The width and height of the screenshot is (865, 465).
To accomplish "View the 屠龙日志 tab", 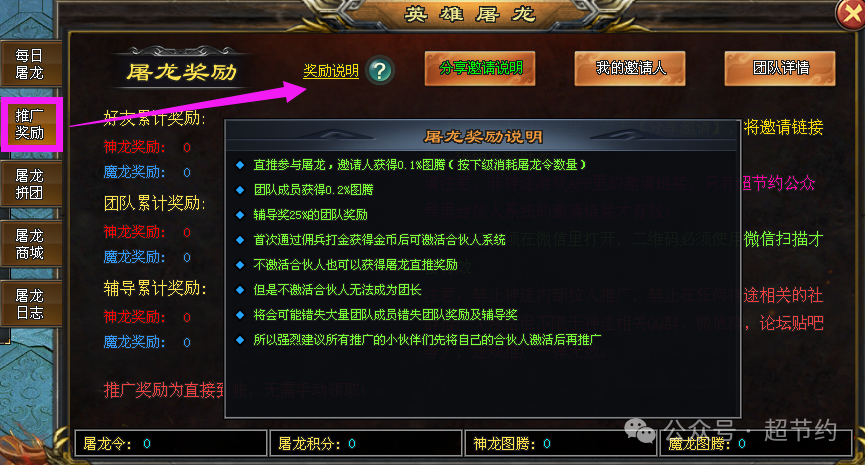I will 30,304.
